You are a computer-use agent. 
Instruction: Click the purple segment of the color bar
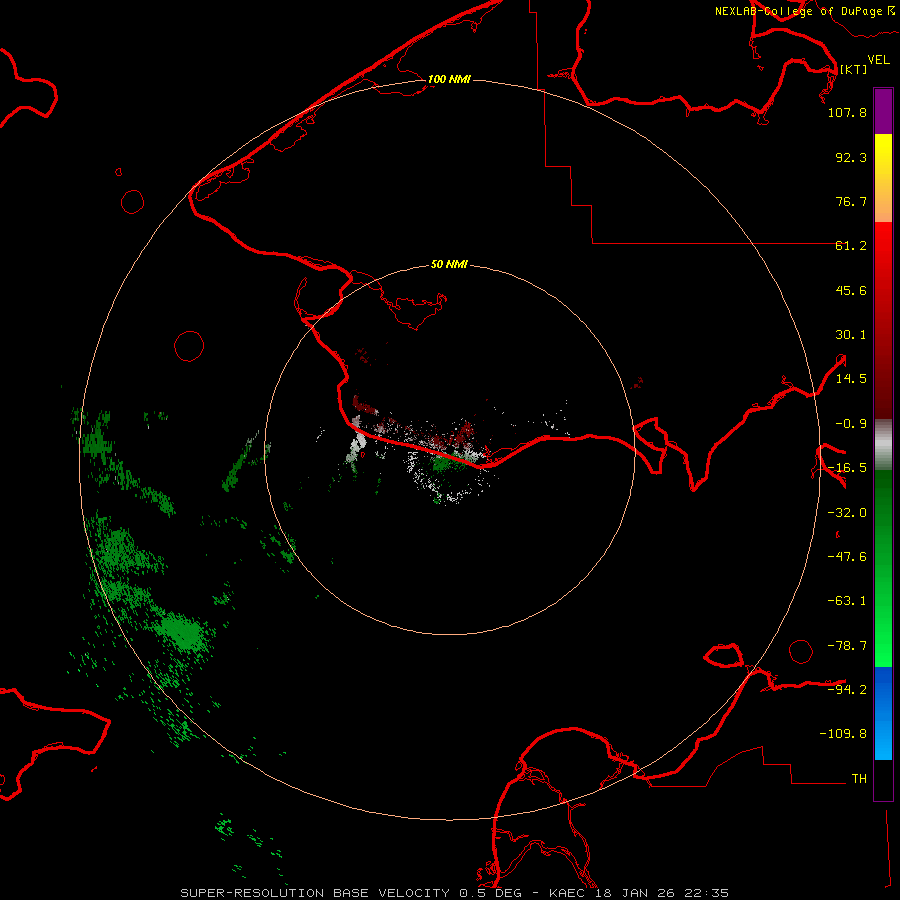[x=883, y=111]
